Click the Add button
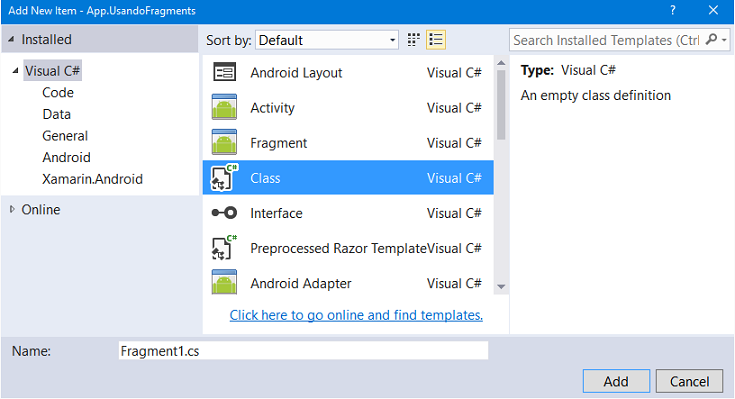This screenshot has height=399, width=735. point(616,381)
